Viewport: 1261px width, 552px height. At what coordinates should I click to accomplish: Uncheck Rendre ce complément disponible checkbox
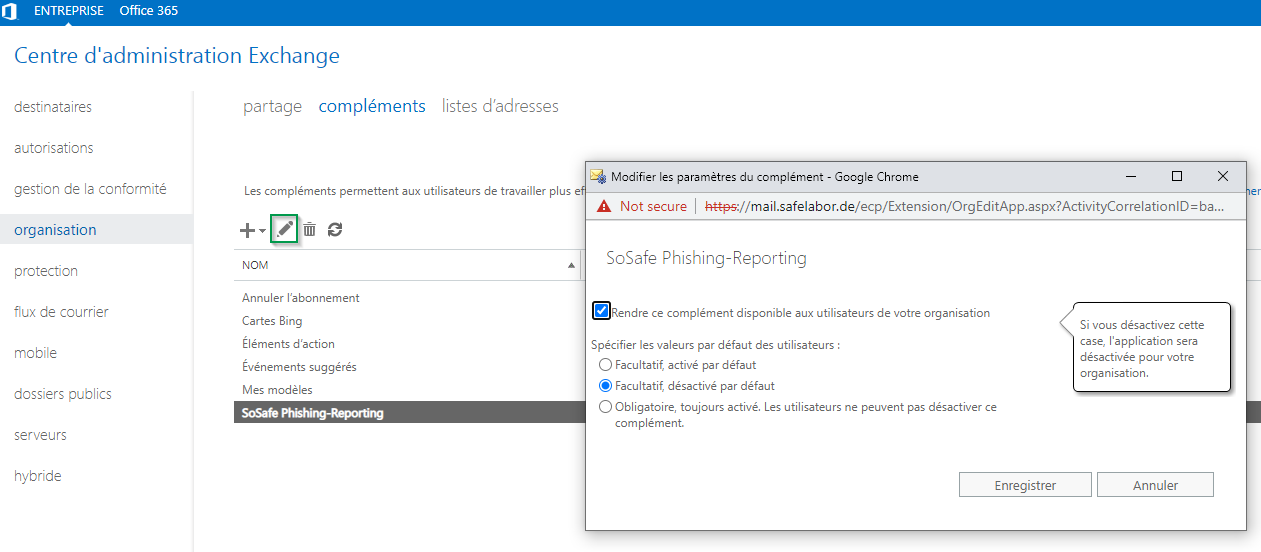click(x=601, y=311)
